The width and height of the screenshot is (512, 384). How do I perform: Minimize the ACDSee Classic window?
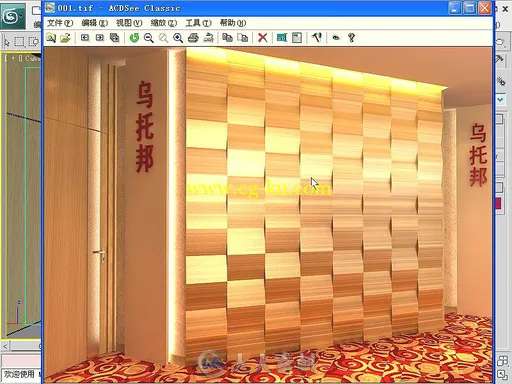[x=454, y=8]
